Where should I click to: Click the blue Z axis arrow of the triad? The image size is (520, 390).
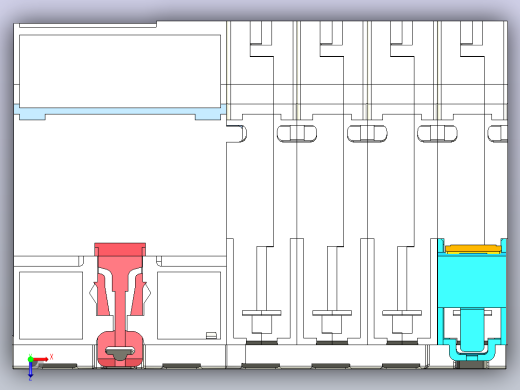pos(30,369)
